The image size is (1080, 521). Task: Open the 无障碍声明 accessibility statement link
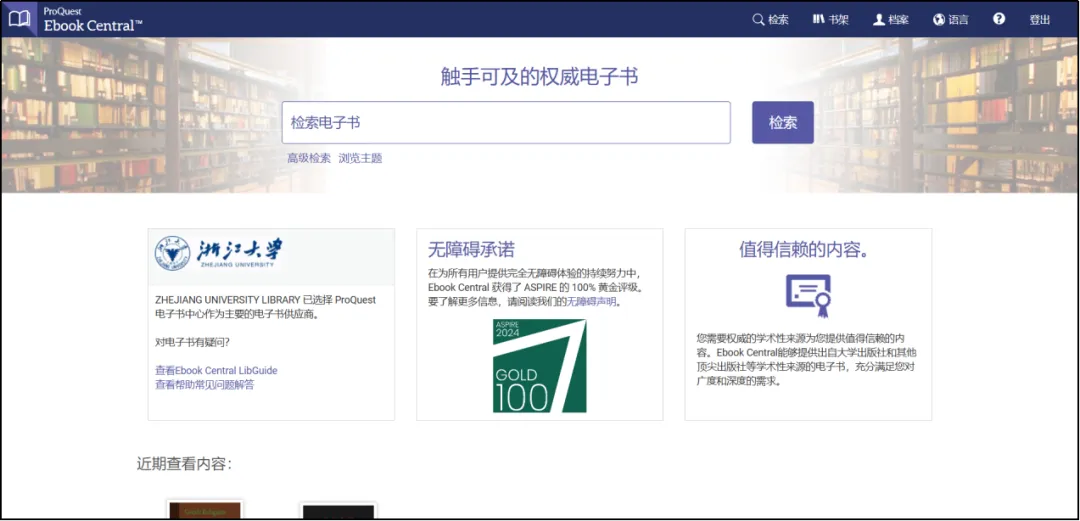tap(591, 301)
